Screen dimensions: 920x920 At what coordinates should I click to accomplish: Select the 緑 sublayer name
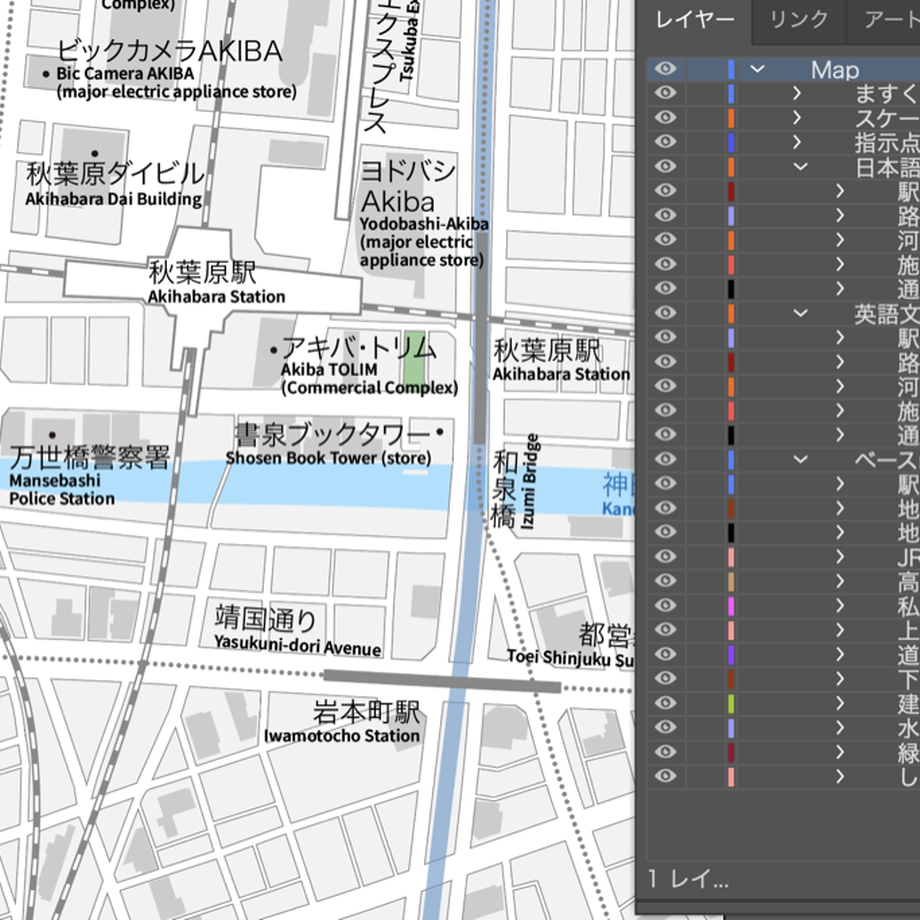(x=908, y=753)
